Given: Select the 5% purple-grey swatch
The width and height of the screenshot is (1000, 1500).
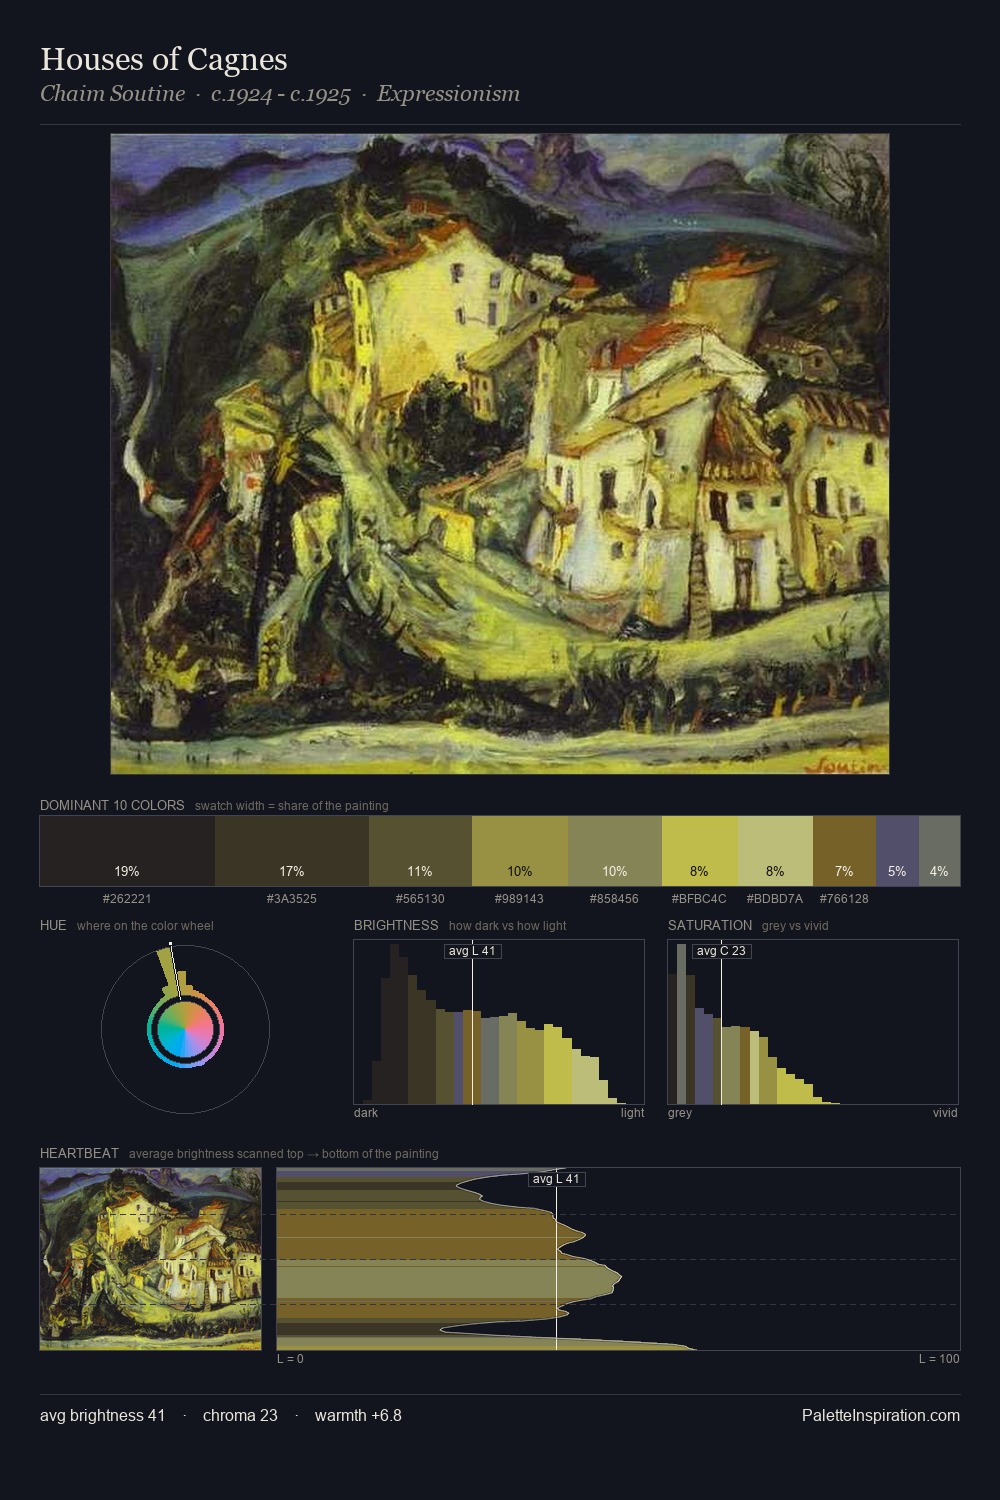Looking at the screenshot, I should pos(897,851).
